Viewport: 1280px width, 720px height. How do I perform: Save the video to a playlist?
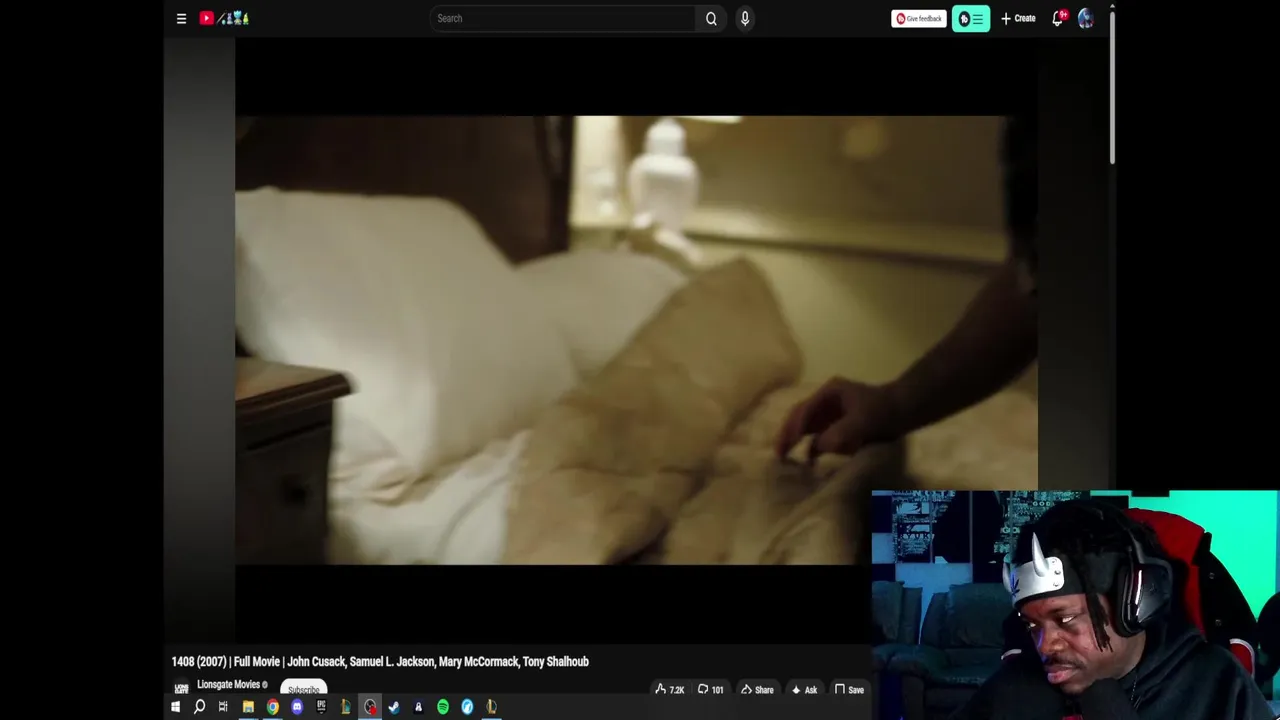pos(849,689)
